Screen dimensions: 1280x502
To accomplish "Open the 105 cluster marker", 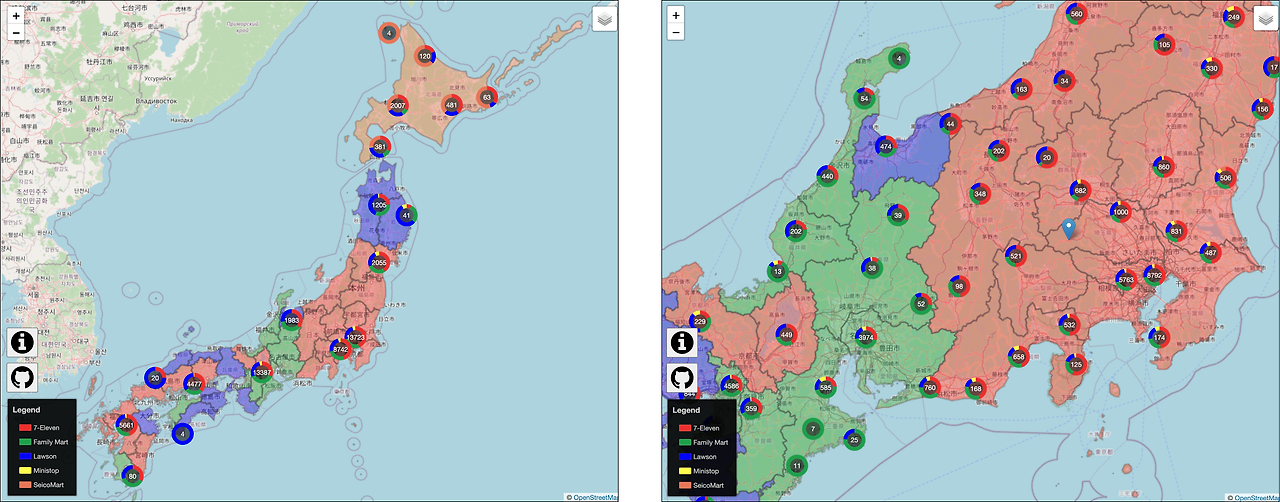I will (x=1164, y=45).
